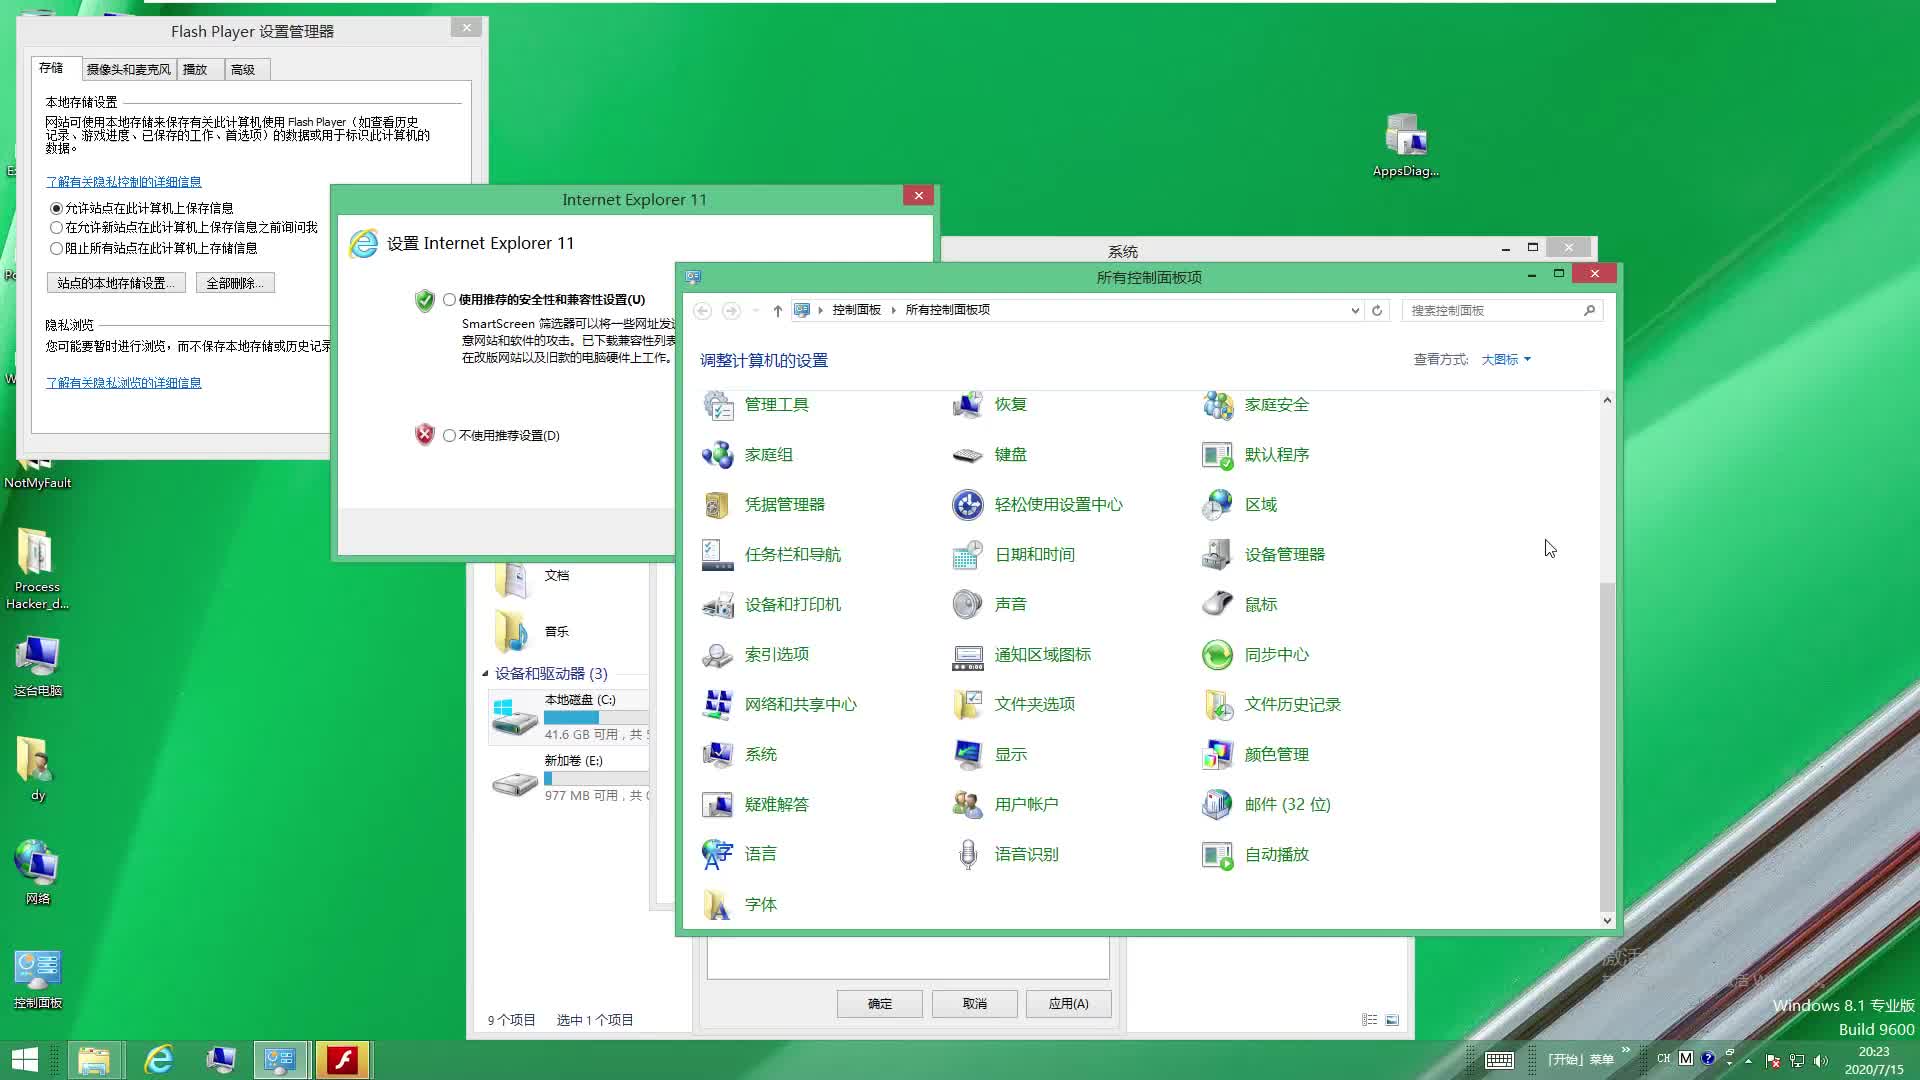1920x1080 pixels.
Task: Open 了解有关隐私控制的详细信息 link
Action: [x=124, y=182]
